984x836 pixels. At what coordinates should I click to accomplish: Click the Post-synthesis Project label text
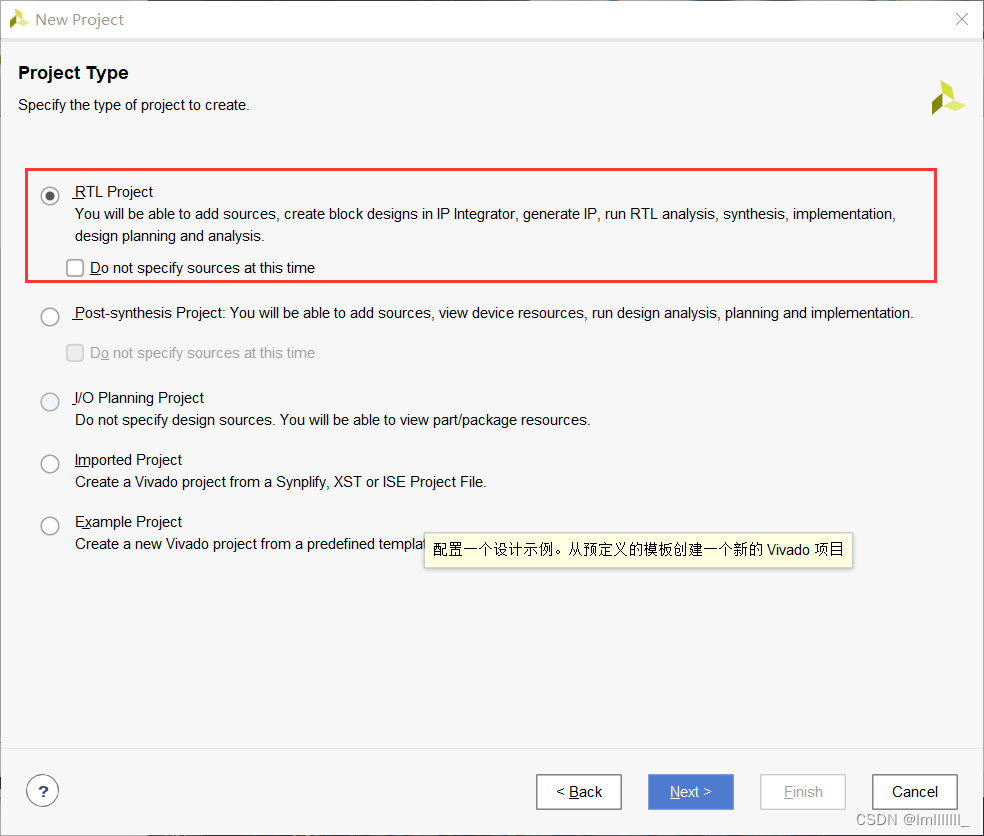tap(149, 313)
